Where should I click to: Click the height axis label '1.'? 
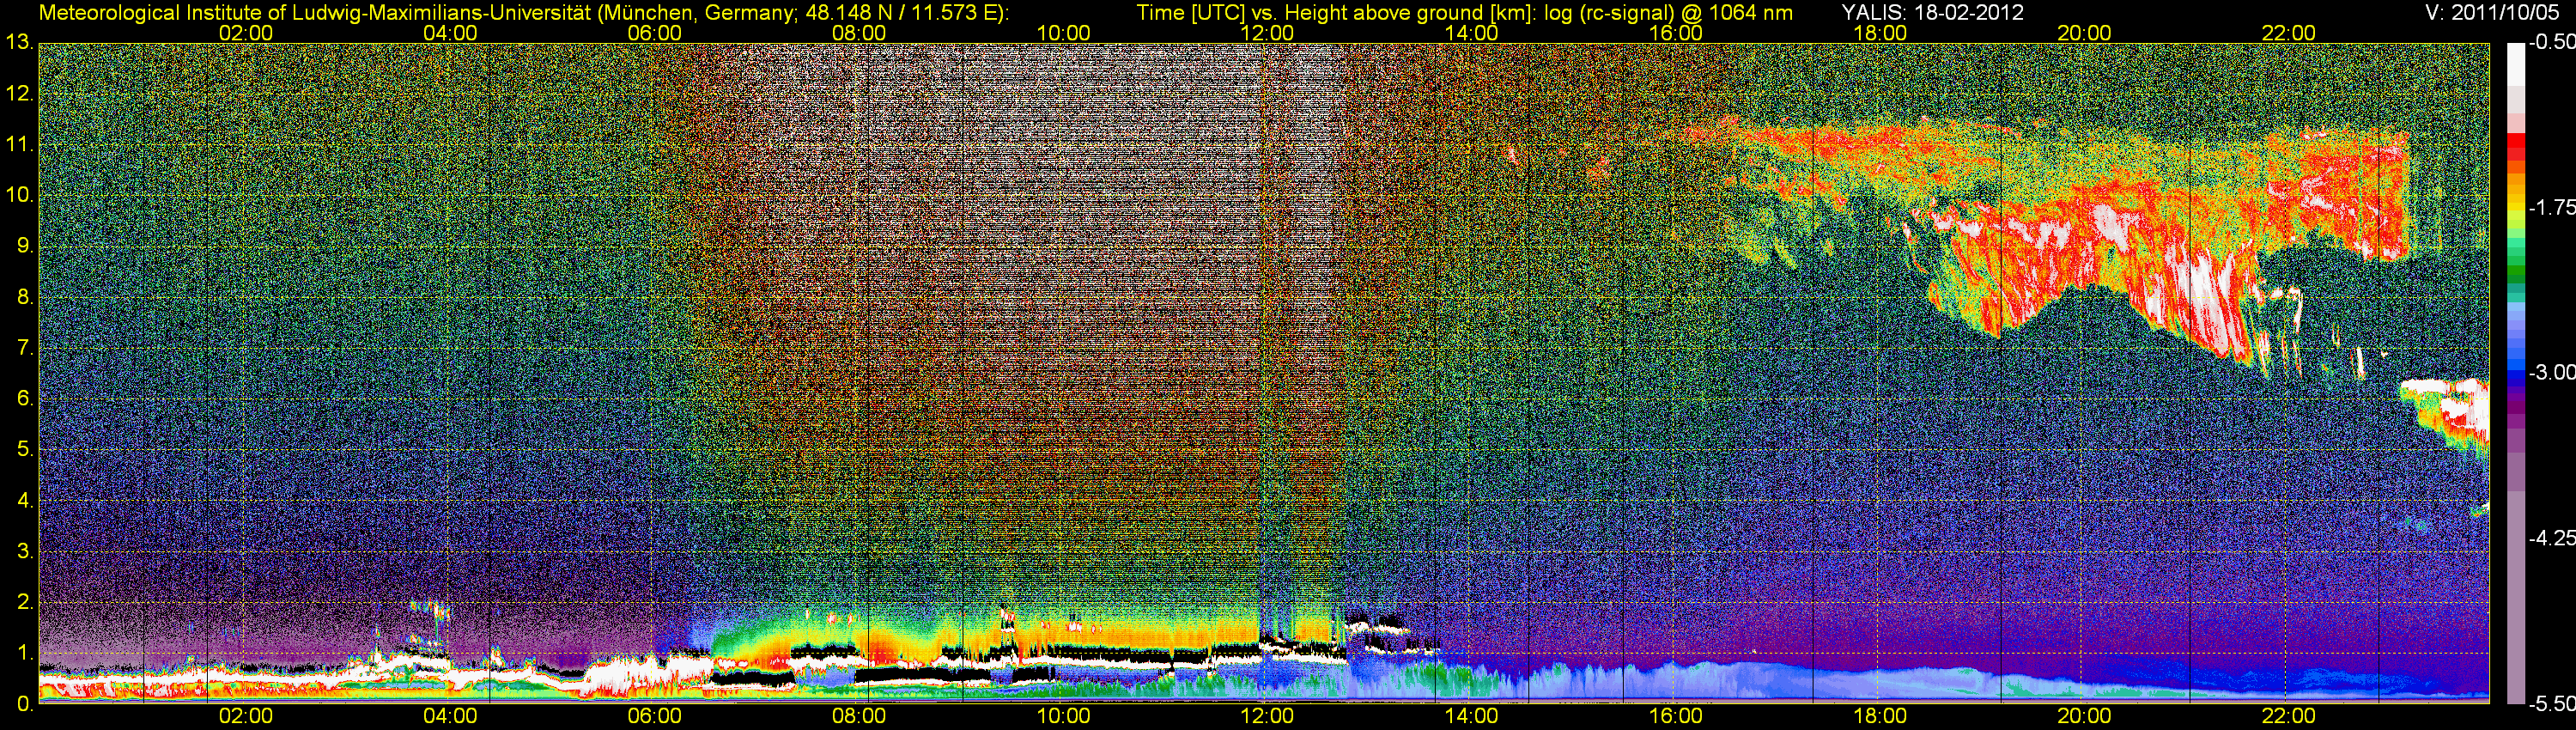pyautogui.click(x=24, y=653)
